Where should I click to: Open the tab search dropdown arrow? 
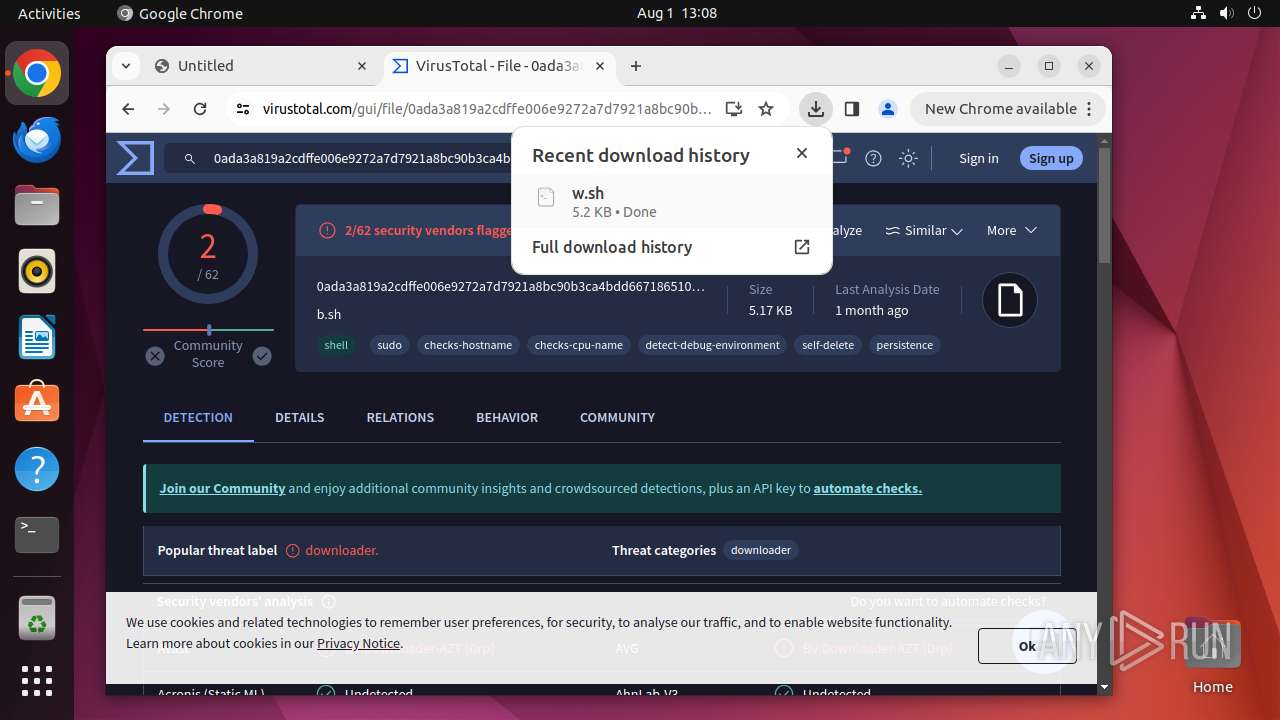pyautogui.click(x=125, y=66)
